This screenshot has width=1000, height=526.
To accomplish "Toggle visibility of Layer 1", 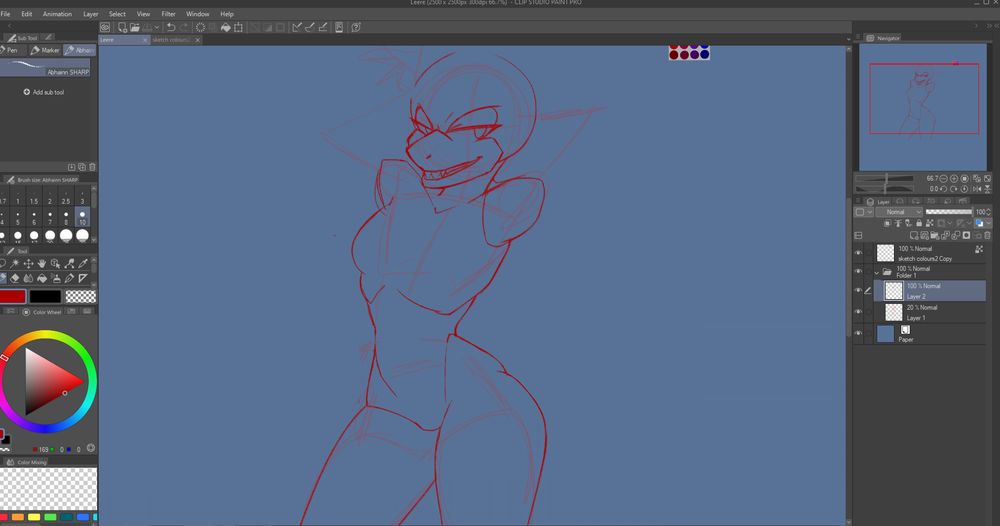I will coord(858,312).
